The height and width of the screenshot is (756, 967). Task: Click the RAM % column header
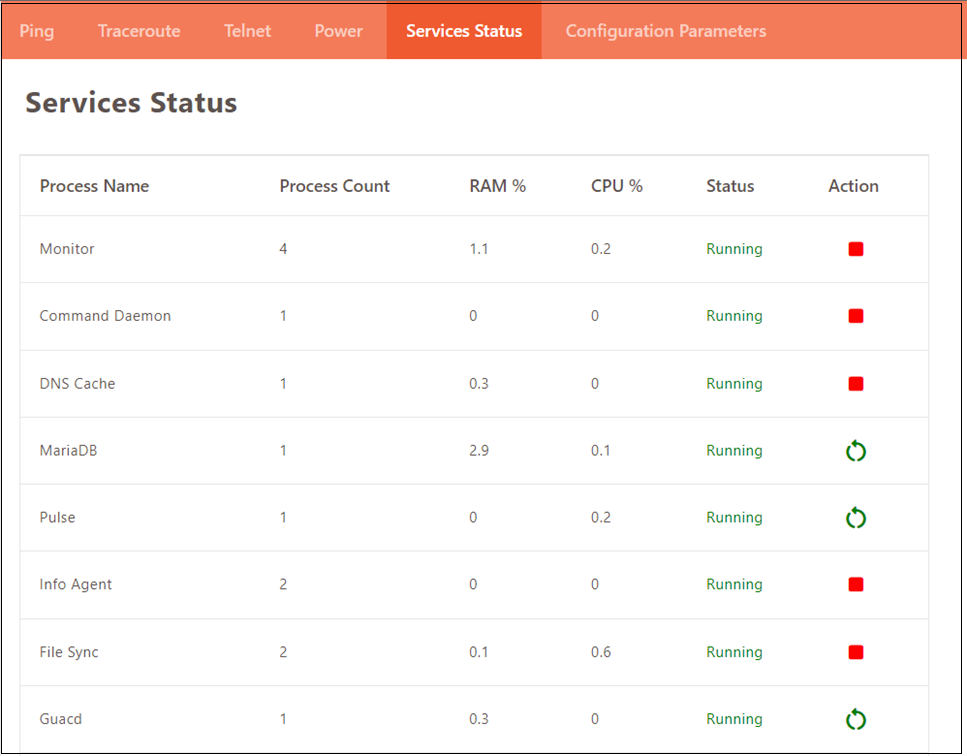(x=498, y=186)
